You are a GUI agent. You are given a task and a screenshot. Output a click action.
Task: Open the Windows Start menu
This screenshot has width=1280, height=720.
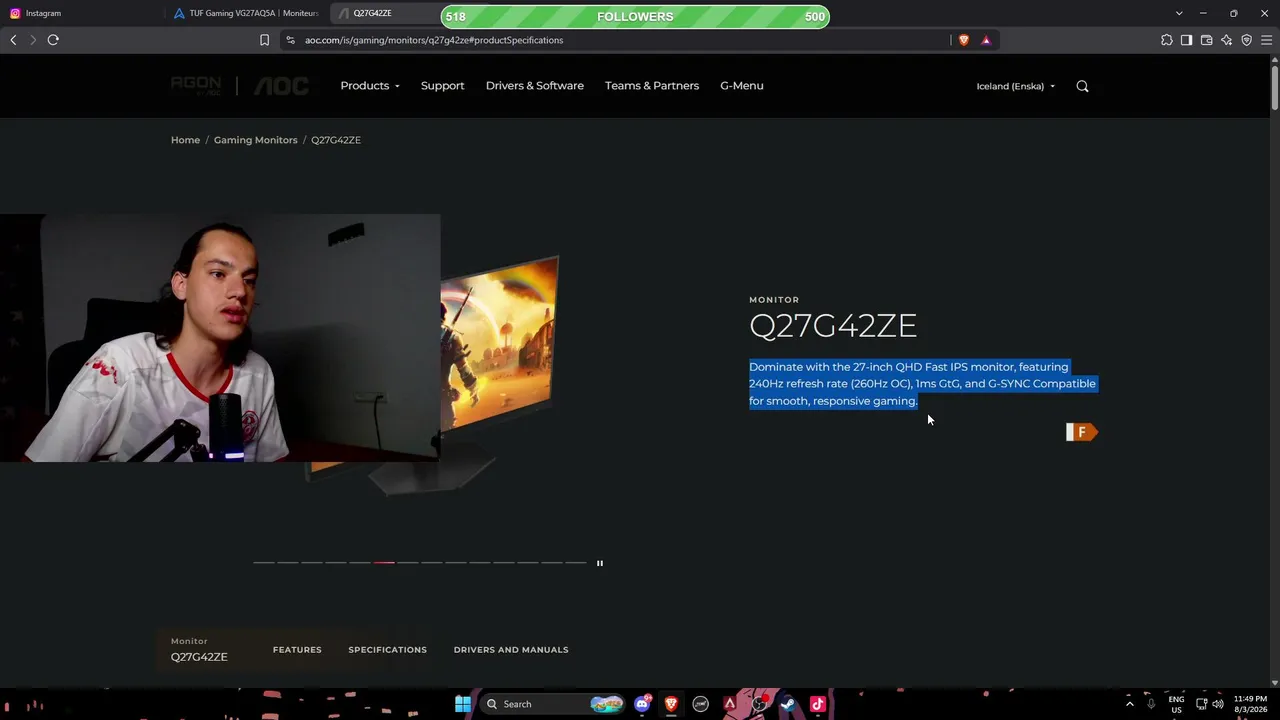click(x=463, y=704)
